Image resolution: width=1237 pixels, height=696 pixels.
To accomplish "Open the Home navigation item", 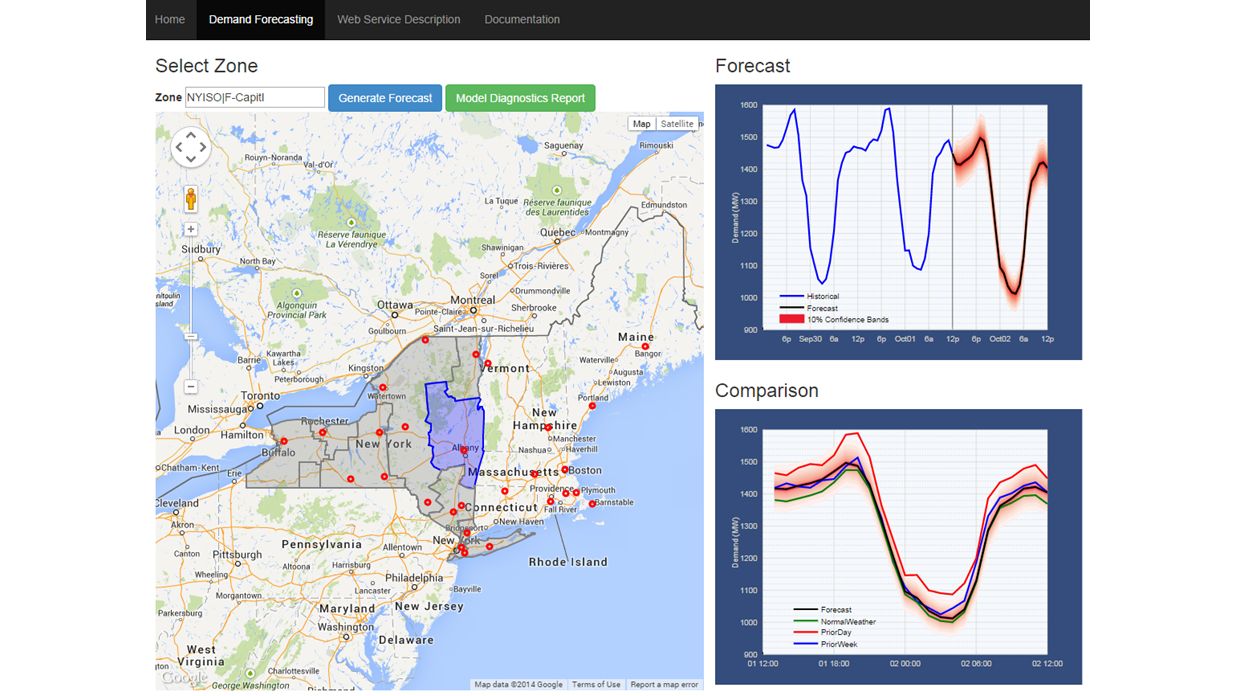I will (x=170, y=19).
